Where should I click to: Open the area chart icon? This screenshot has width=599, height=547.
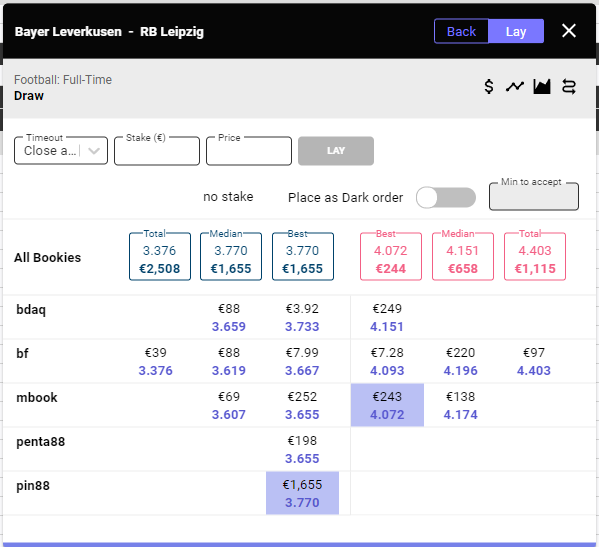pos(542,87)
